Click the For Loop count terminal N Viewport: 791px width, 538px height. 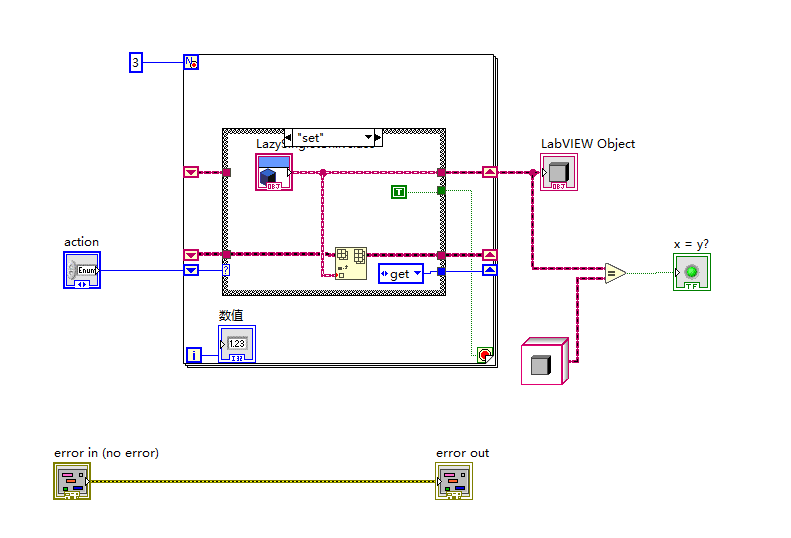coord(191,62)
